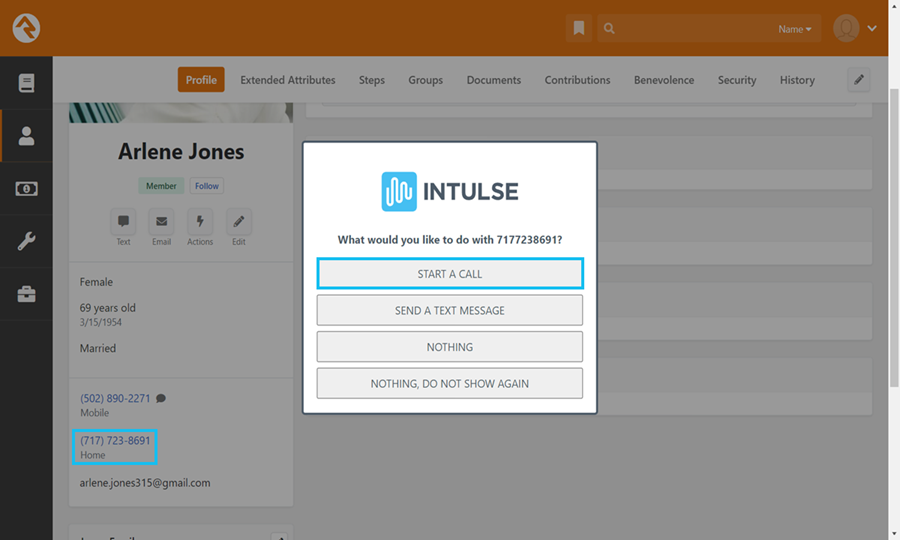Click SMS bubble icon beside mobile number
This screenshot has width=900, height=540.
(x=161, y=398)
